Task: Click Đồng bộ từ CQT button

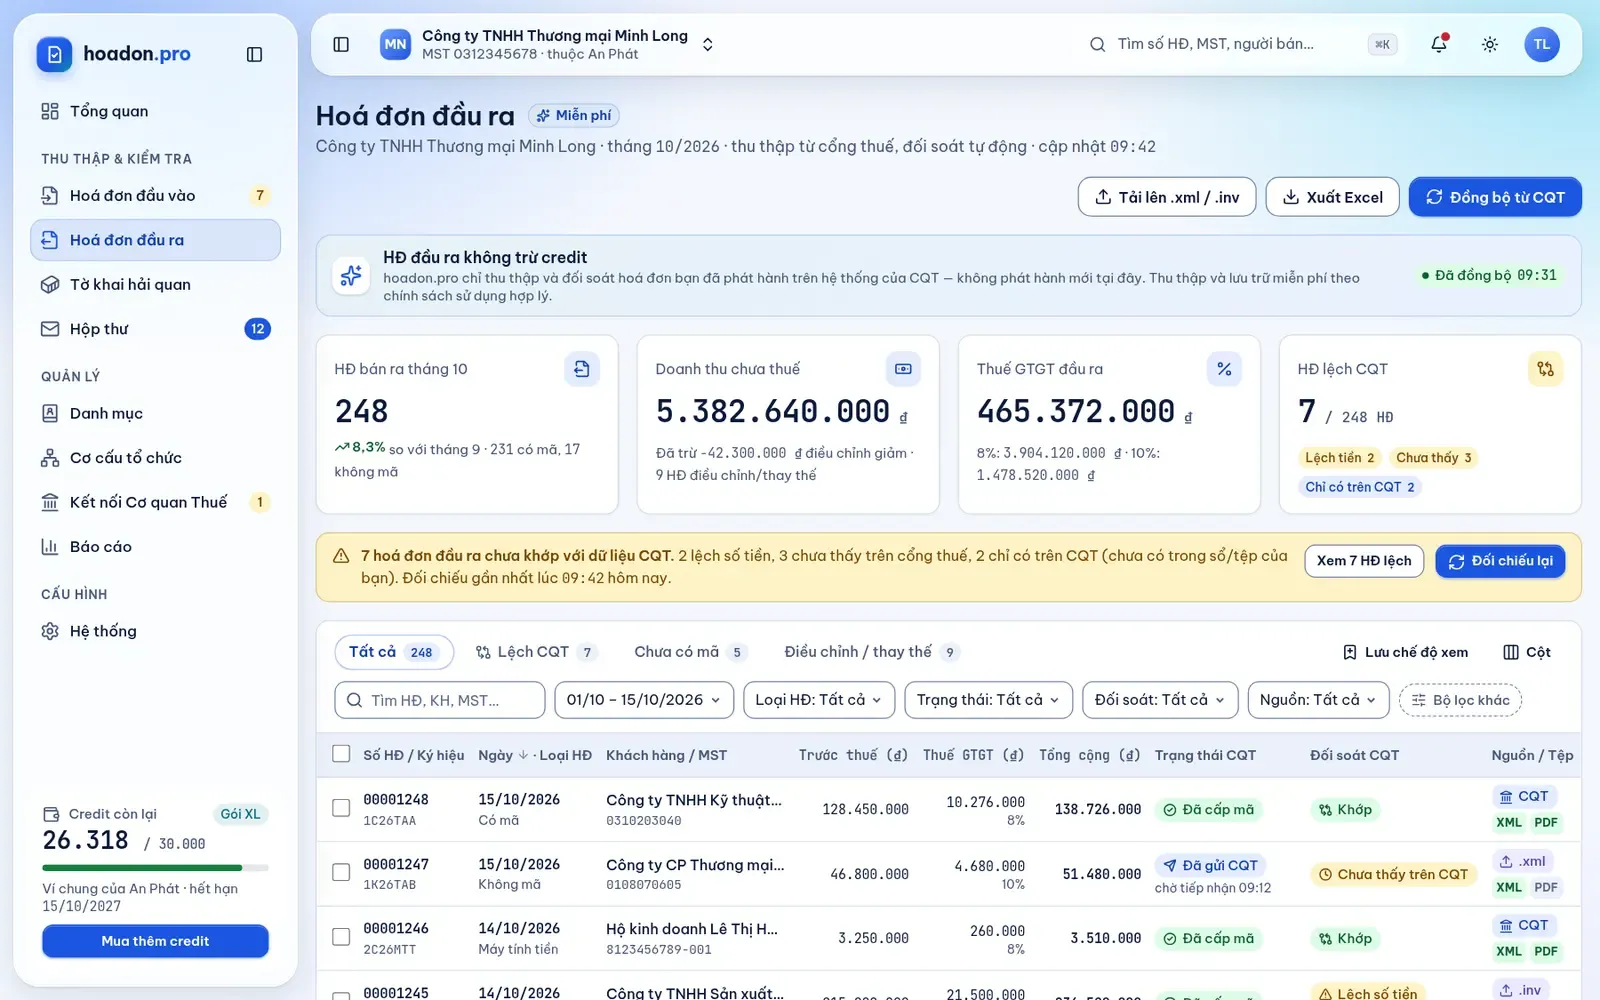Action: [x=1495, y=197]
